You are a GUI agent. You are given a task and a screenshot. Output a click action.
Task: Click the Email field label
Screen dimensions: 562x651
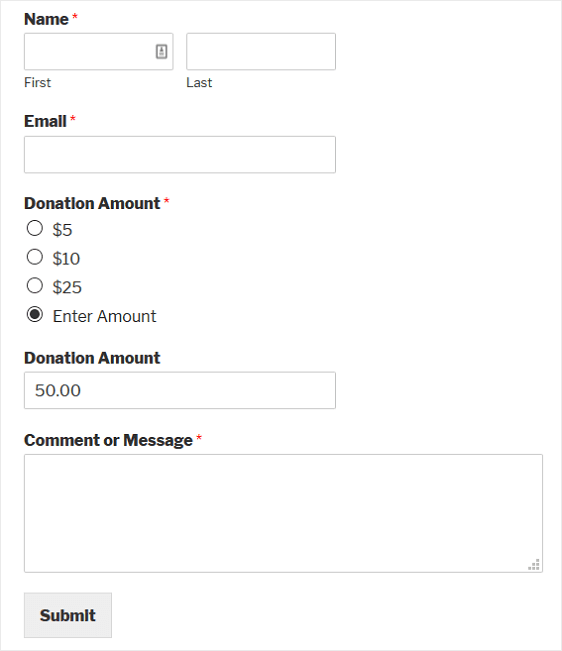click(x=45, y=121)
